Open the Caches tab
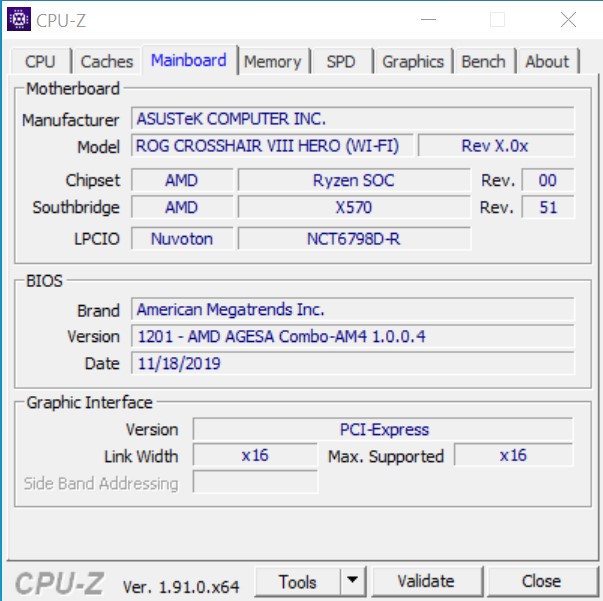The height and width of the screenshot is (601, 603). coord(107,62)
